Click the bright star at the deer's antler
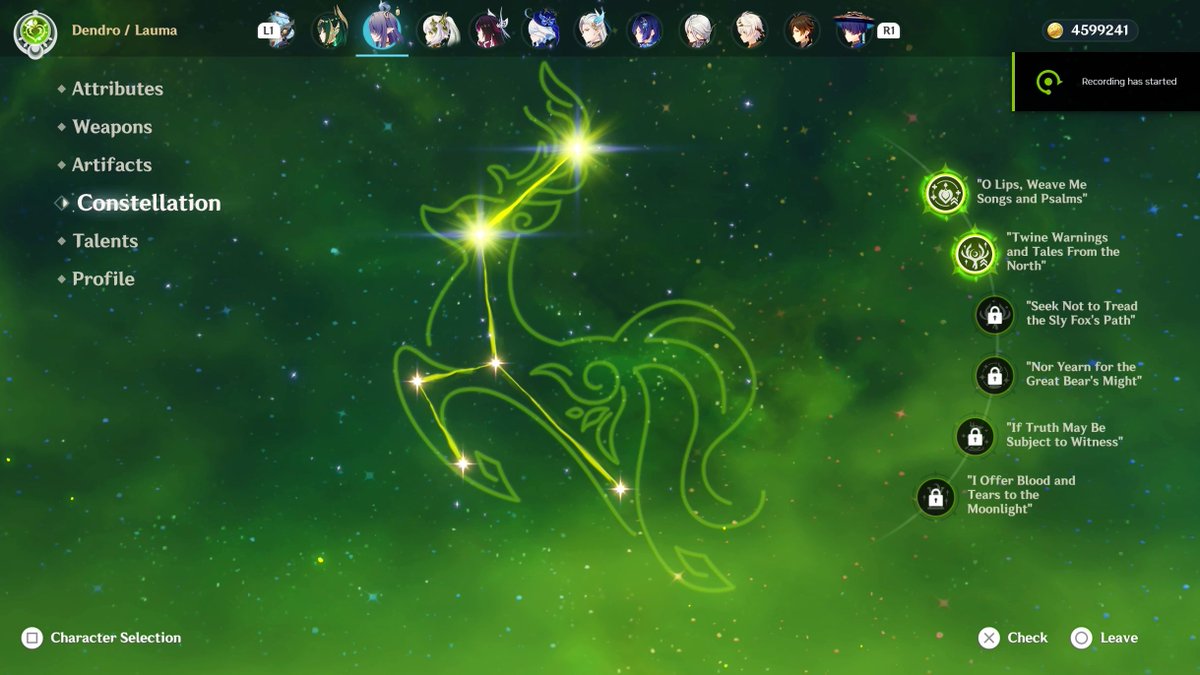This screenshot has width=1200, height=675. pyautogui.click(x=576, y=150)
